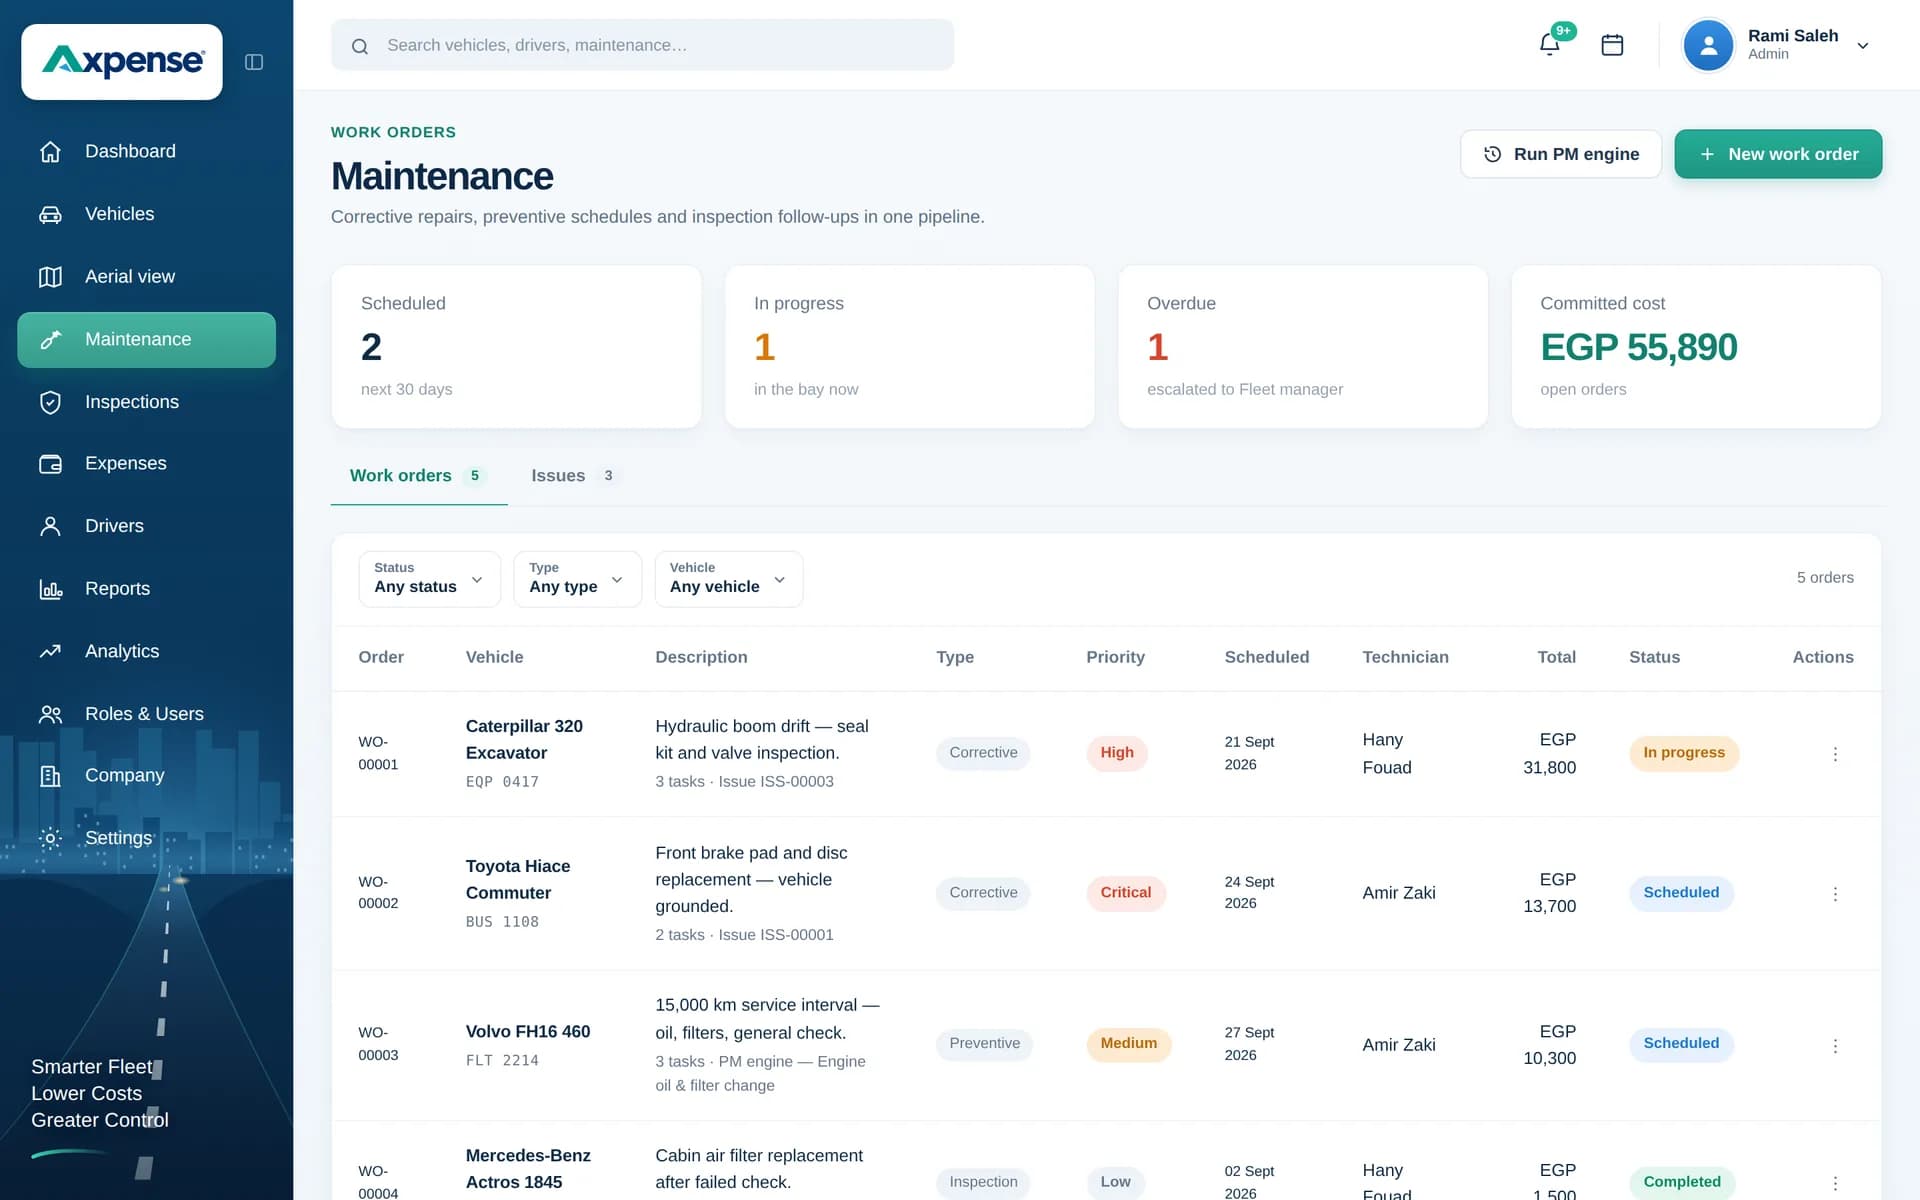
Task: Open actions menu for WO-00003
Action: 1835,1046
